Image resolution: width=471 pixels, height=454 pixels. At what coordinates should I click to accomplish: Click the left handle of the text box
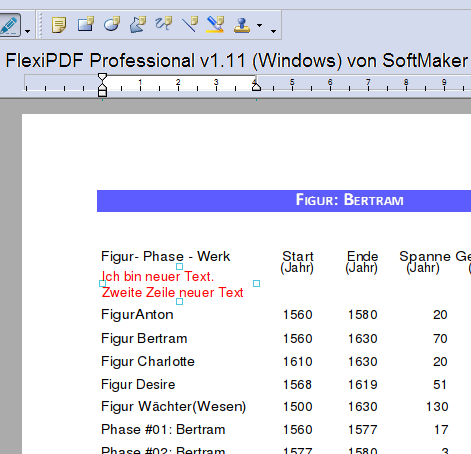[x=102, y=284]
